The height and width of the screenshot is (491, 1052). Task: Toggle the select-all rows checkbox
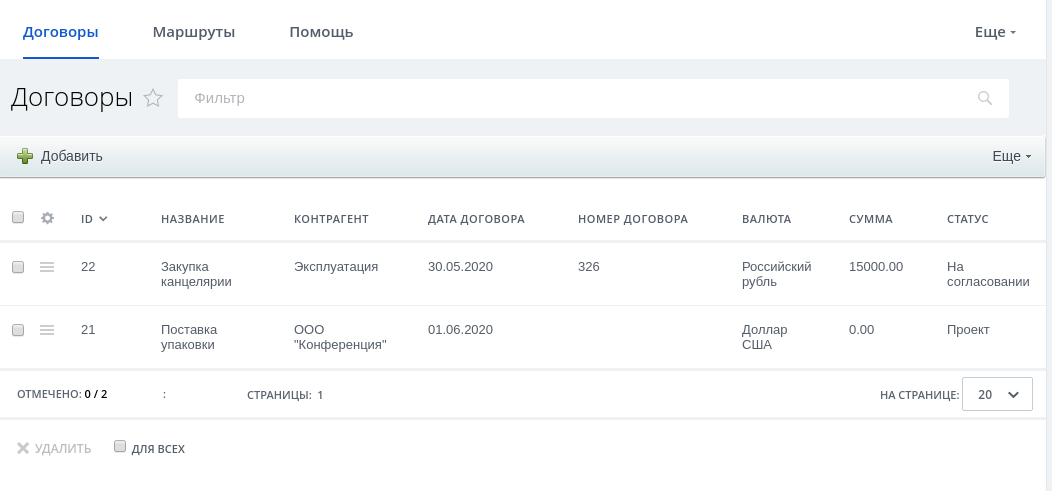tap(18, 218)
